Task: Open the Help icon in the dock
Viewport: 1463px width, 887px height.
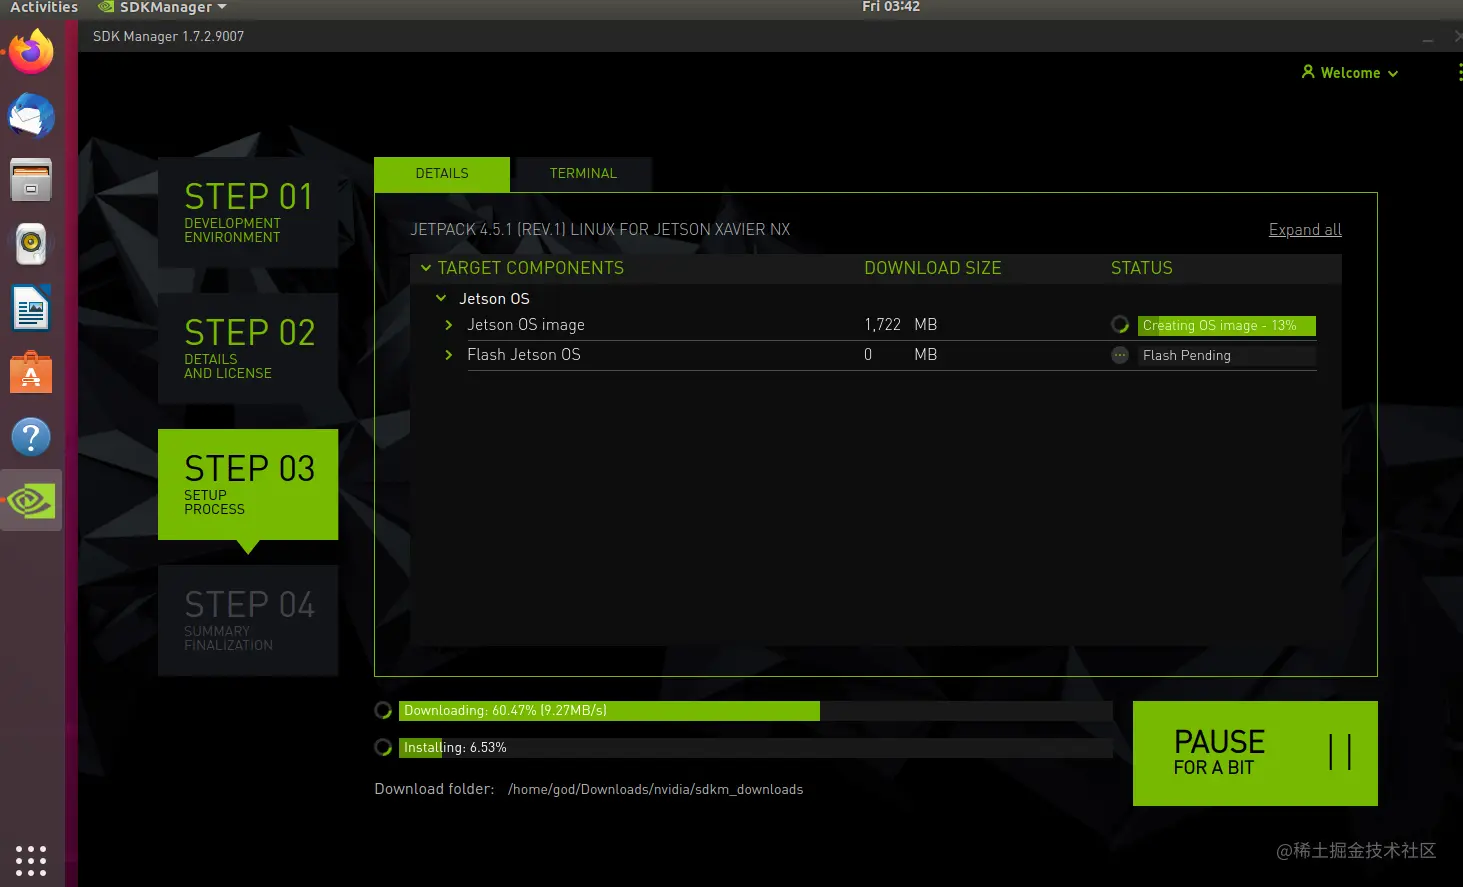Action: coord(31,437)
